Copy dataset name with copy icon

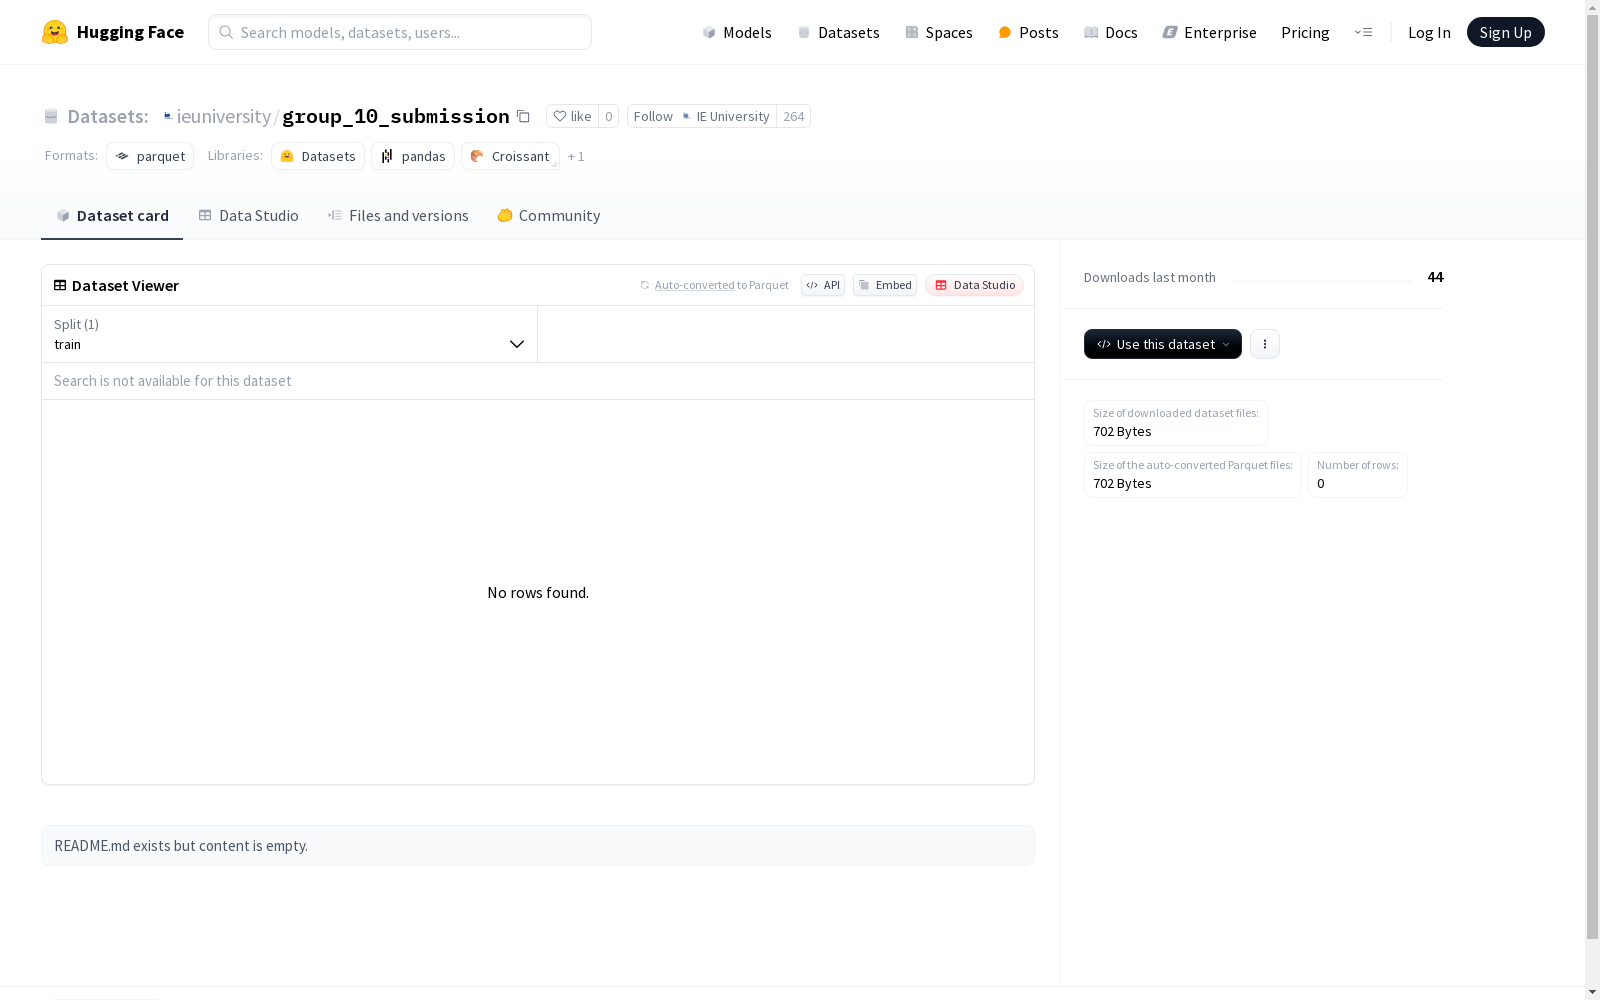(x=523, y=116)
